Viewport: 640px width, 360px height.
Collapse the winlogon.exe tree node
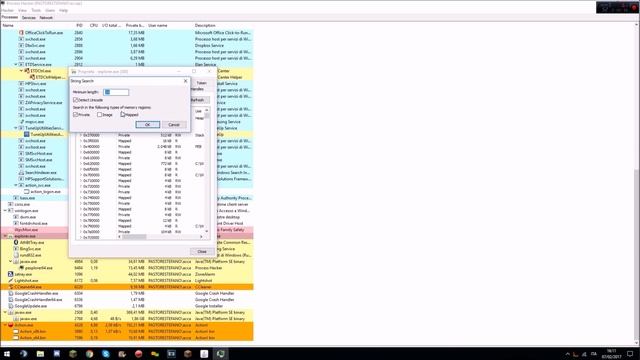tap(5, 211)
